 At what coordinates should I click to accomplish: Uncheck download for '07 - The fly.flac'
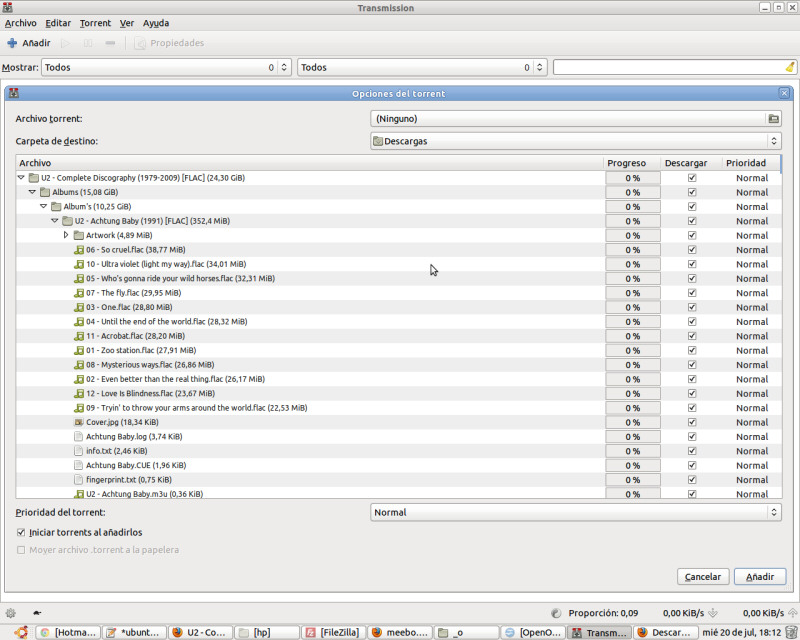(692, 293)
